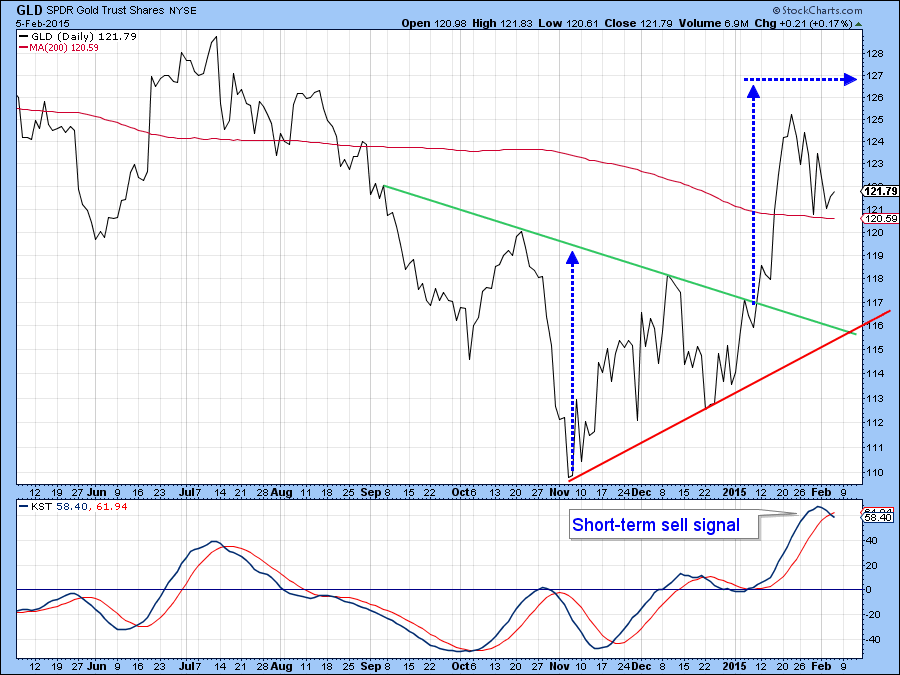Click the -40 label on the KST axis
The height and width of the screenshot is (675, 900).
point(872,639)
